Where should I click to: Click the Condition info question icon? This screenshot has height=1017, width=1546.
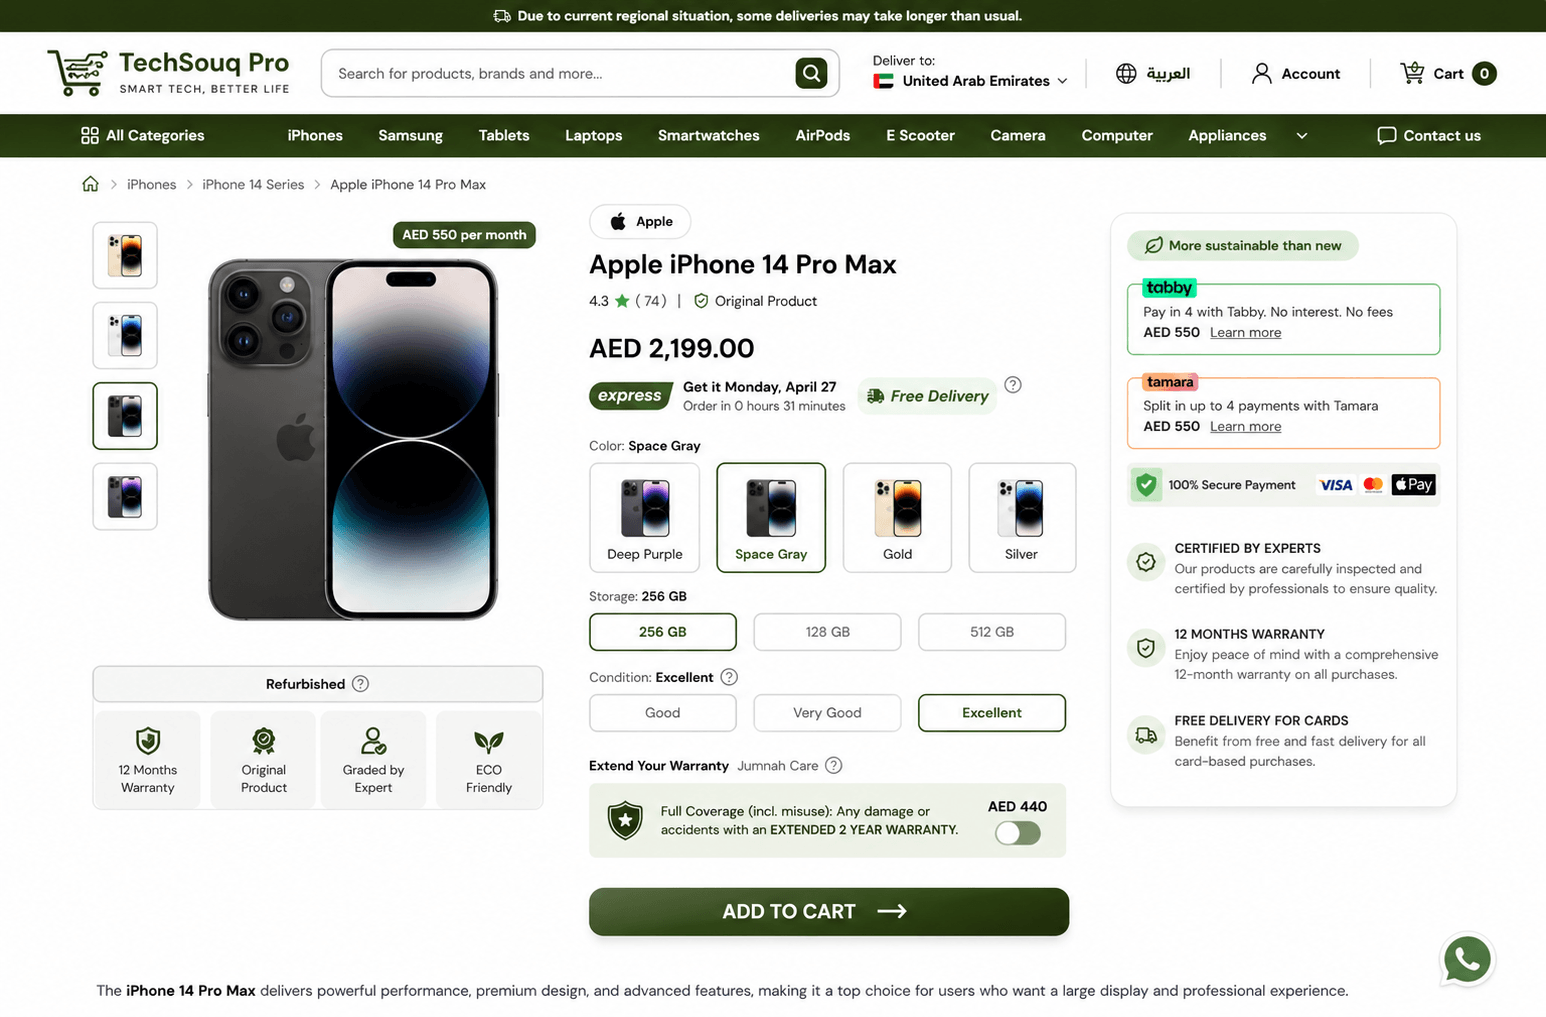[729, 677]
